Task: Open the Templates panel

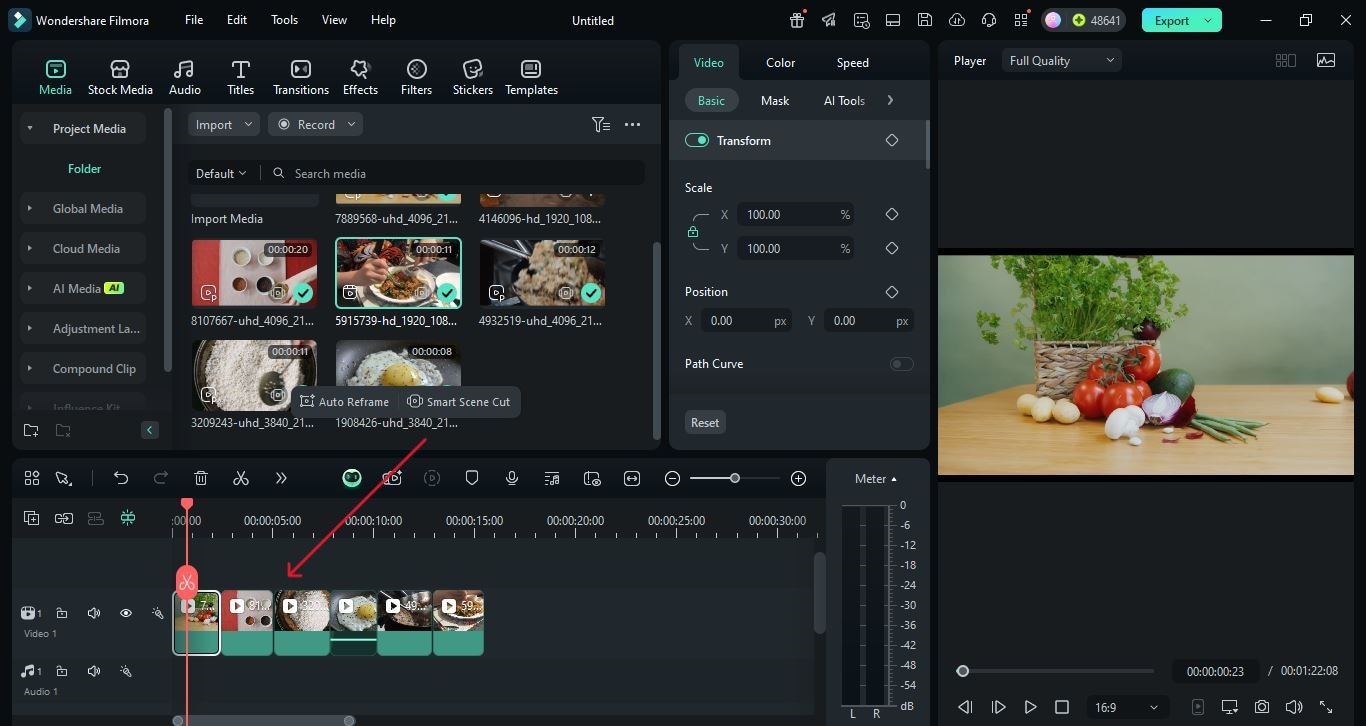Action: click(531, 77)
